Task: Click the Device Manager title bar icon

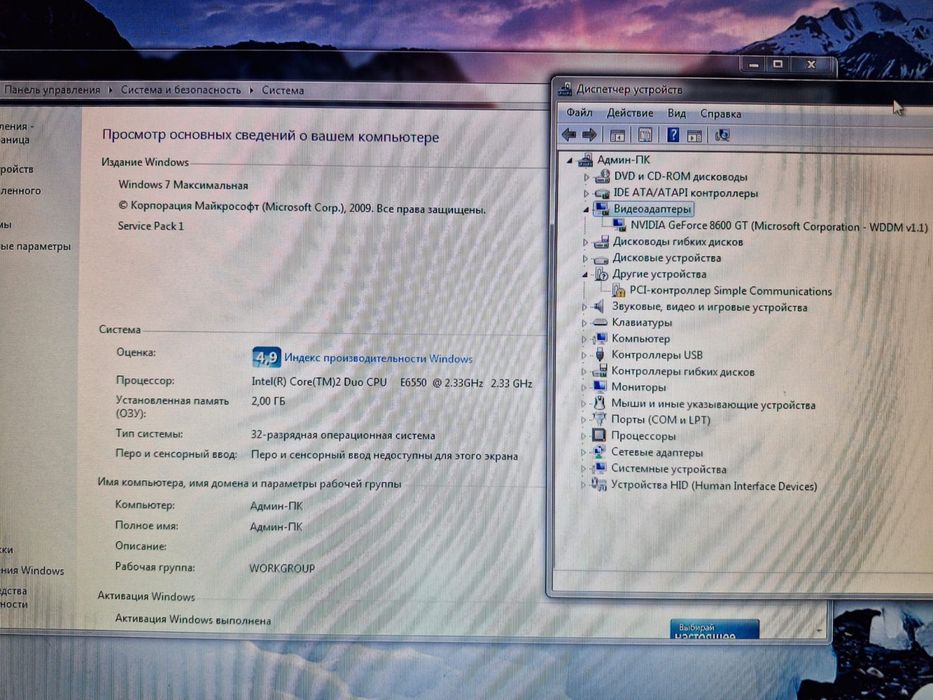Action: [x=565, y=89]
